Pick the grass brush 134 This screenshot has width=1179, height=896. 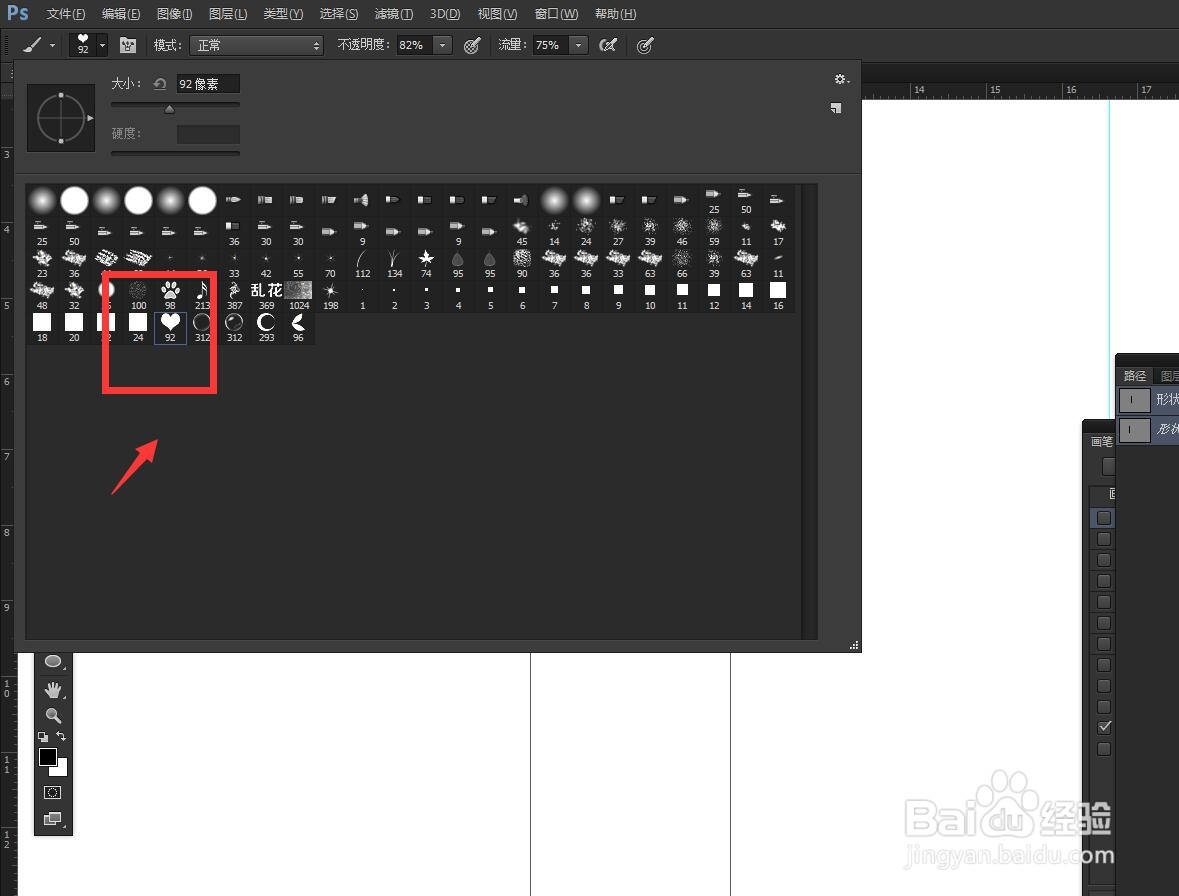coord(394,263)
